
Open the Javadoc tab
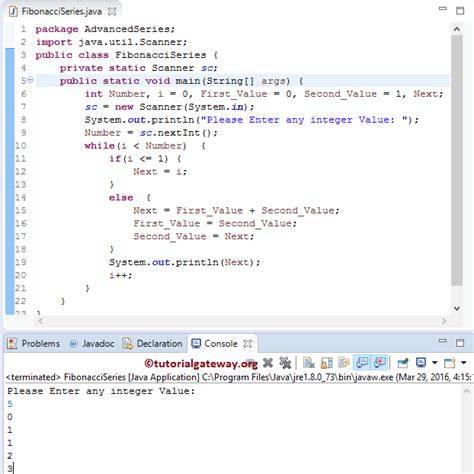[x=92, y=344]
